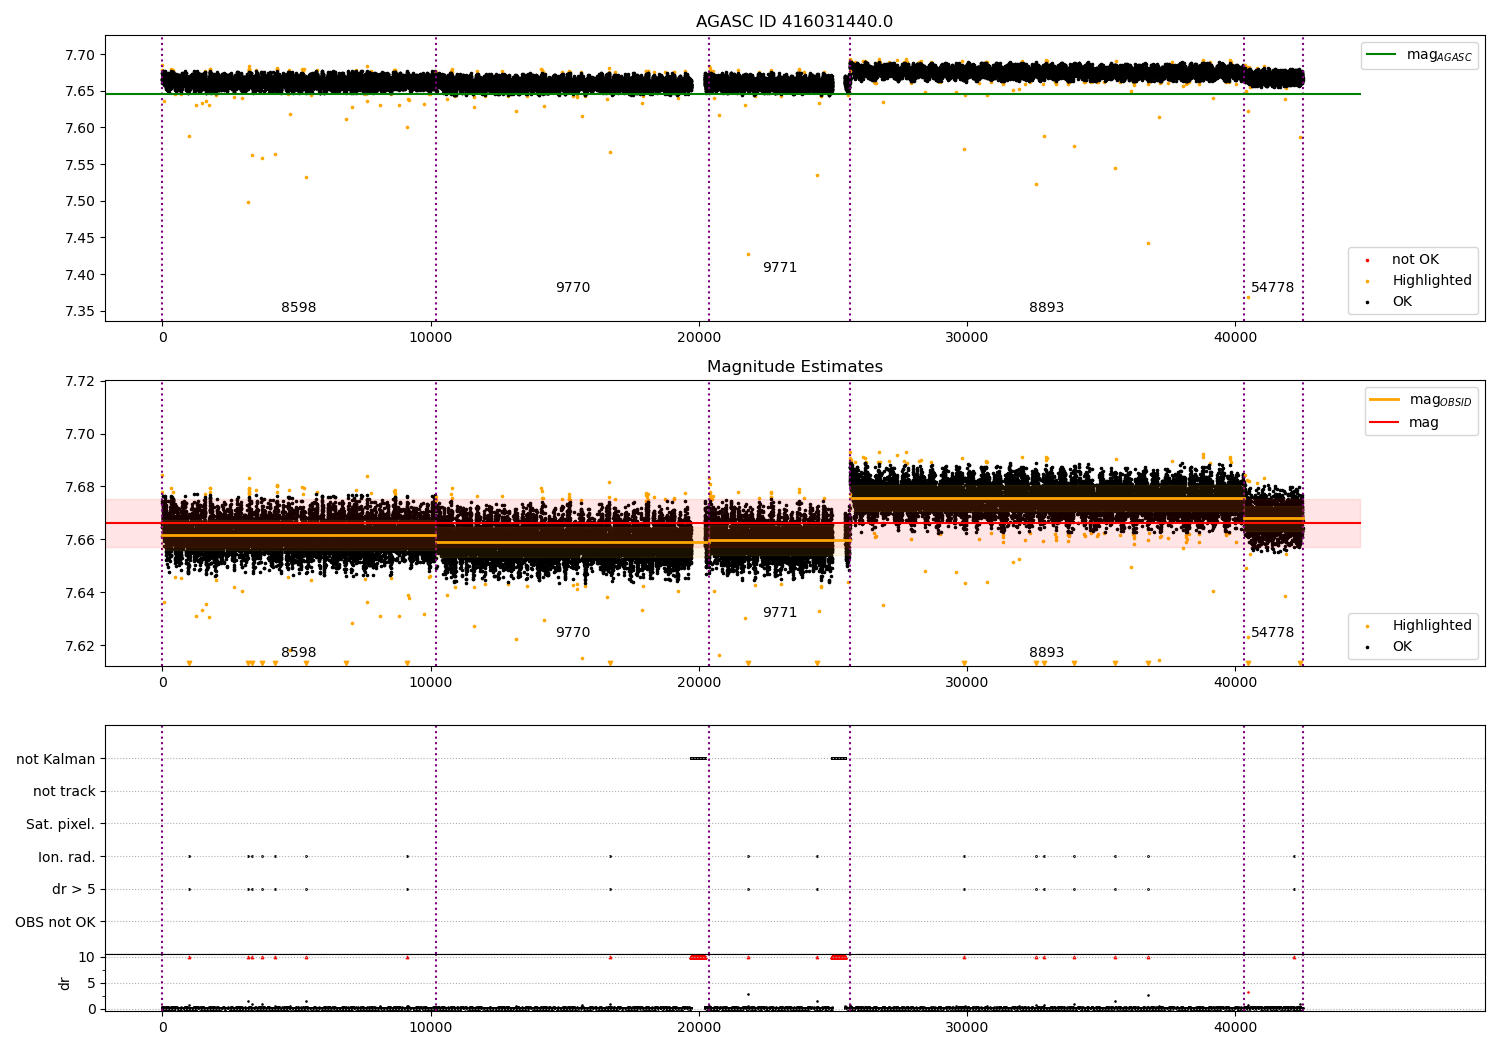Image resolution: width=1500 pixels, height=1050 pixels.
Task: Click 'Highlighted' in Magnitude Estimates legend
Action: 1431,626
